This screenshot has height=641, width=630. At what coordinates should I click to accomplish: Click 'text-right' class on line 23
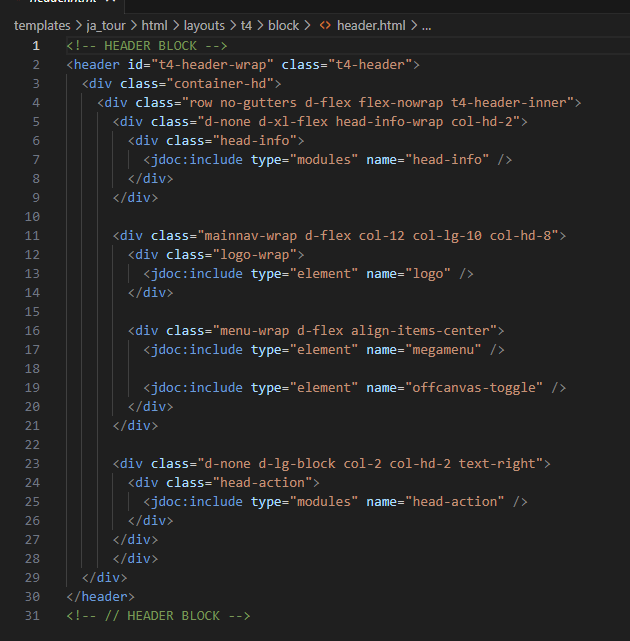coord(497,464)
